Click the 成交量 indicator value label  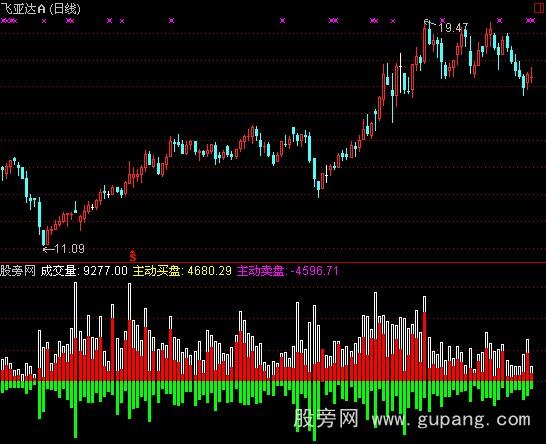pos(84,271)
